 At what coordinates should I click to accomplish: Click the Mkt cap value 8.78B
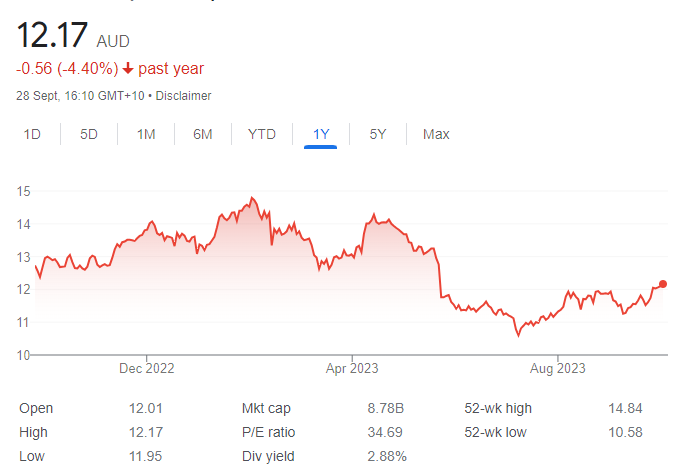point(386,408)
